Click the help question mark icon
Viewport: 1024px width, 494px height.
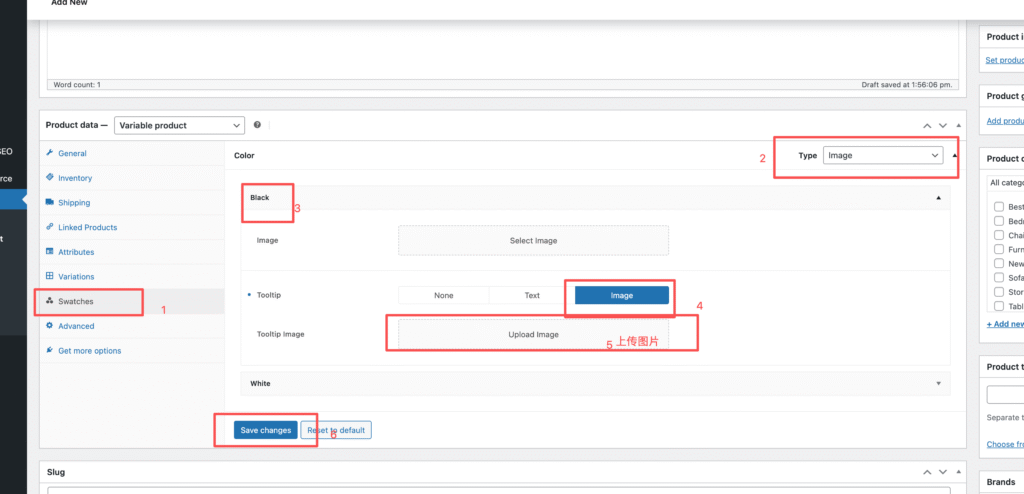[x=257, y=125]
